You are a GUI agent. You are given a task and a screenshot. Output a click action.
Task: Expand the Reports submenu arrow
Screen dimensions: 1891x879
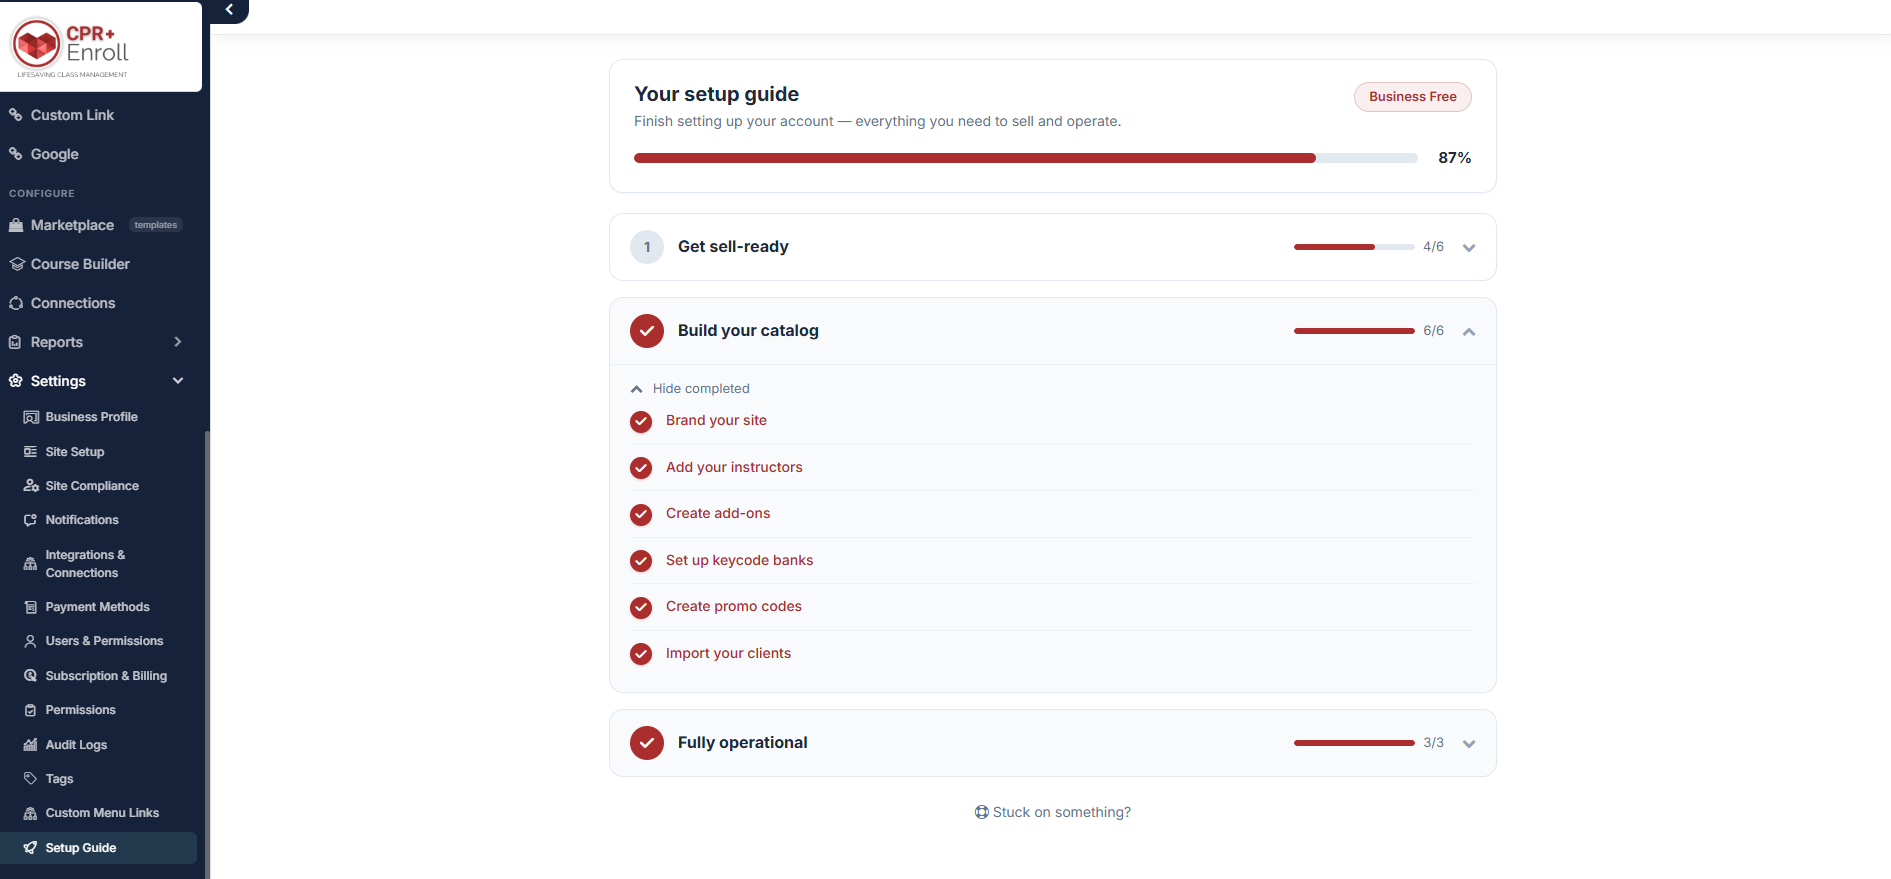pos(178,342)
